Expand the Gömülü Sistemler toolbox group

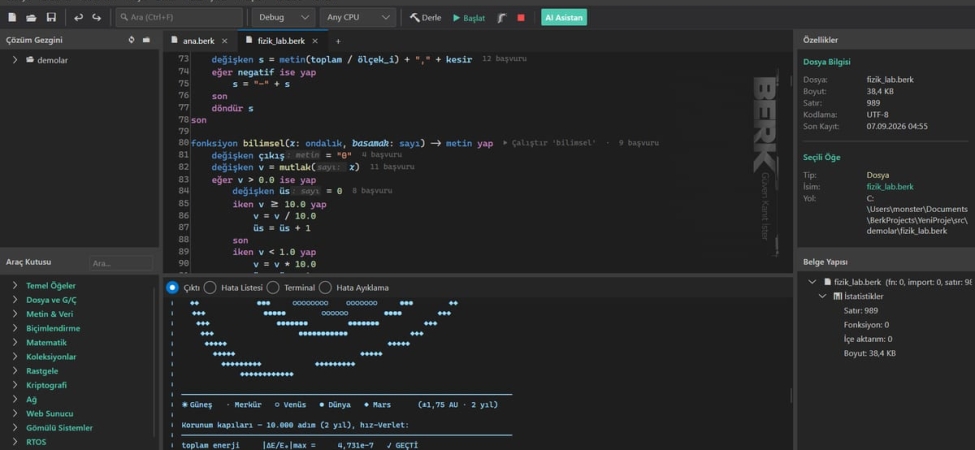[x=15, y=428]
